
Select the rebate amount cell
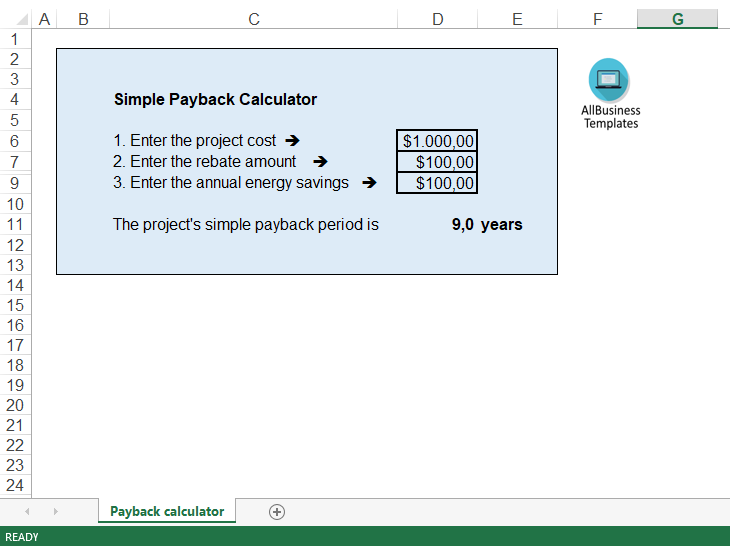pyautogui.click(x=437, y=162)
